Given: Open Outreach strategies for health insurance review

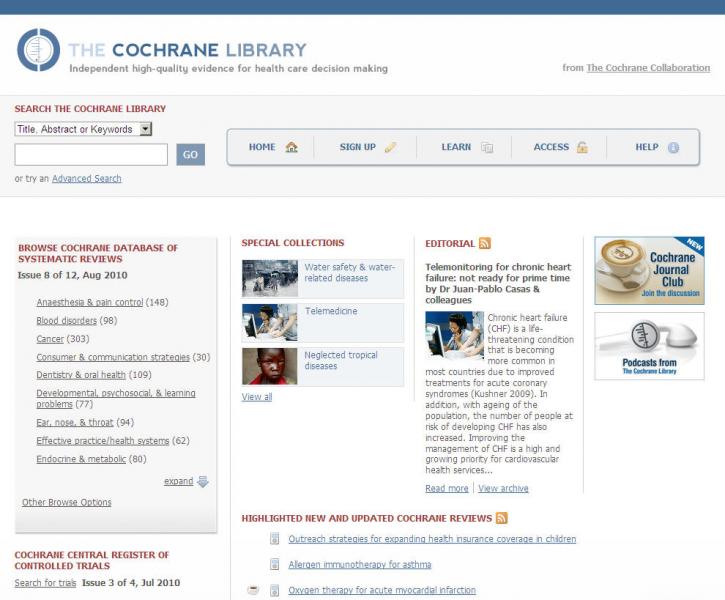Looking at the screenshot, I should (x=432, y=539).
